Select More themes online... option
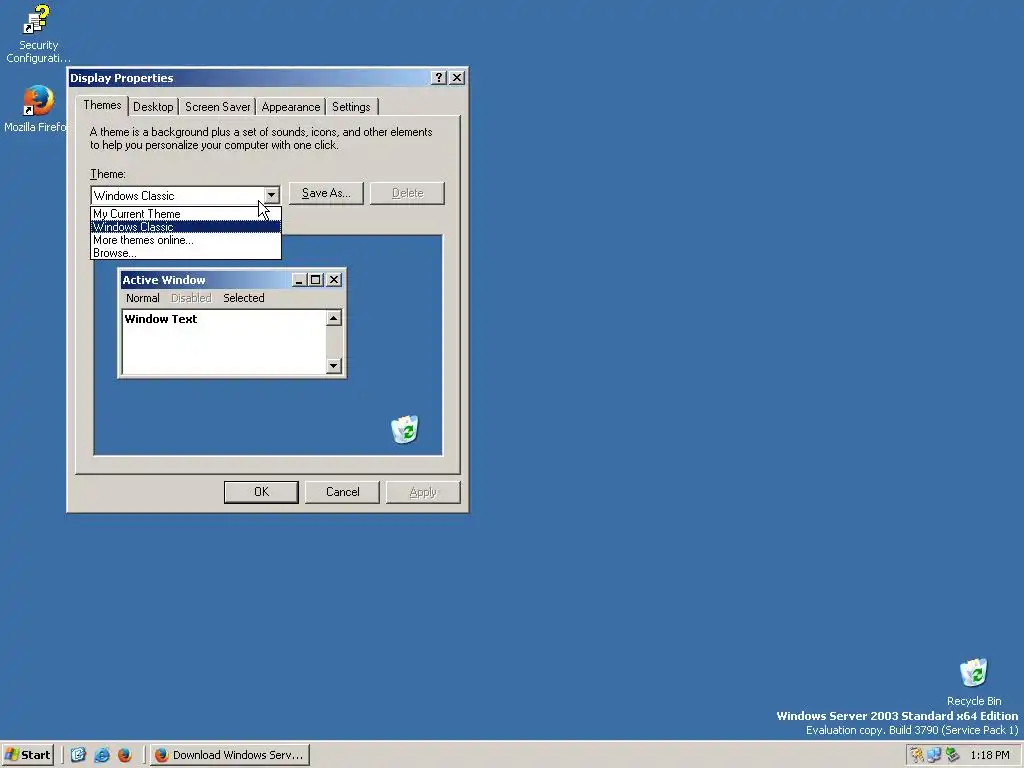The image size is (1024, 768). (x=185, y=240)
